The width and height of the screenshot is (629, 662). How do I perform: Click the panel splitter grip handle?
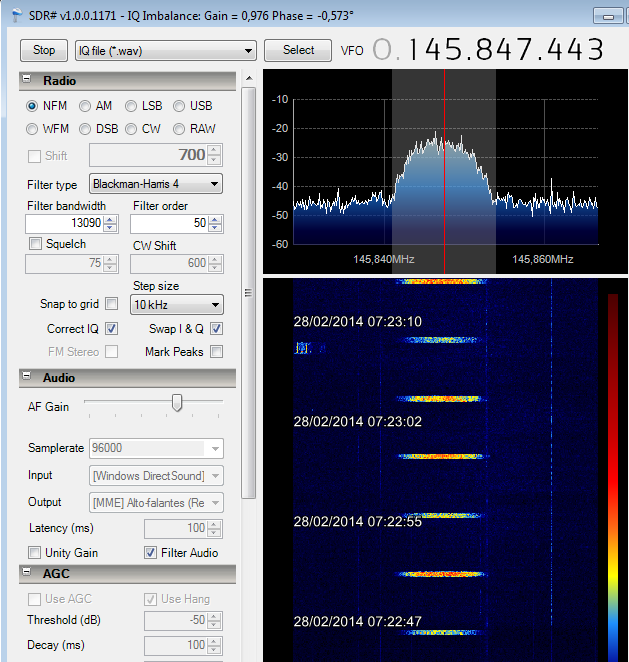click(249, 293)
